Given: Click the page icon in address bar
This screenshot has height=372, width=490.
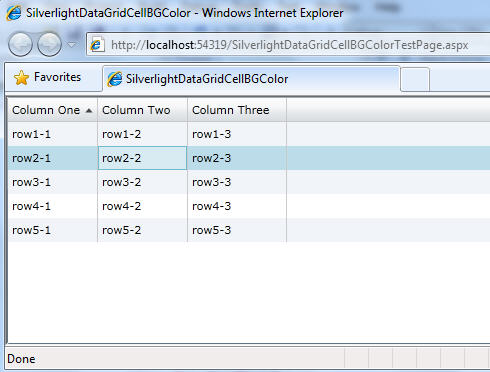Looking at the screenshot, I should click(x=97, y=45).
